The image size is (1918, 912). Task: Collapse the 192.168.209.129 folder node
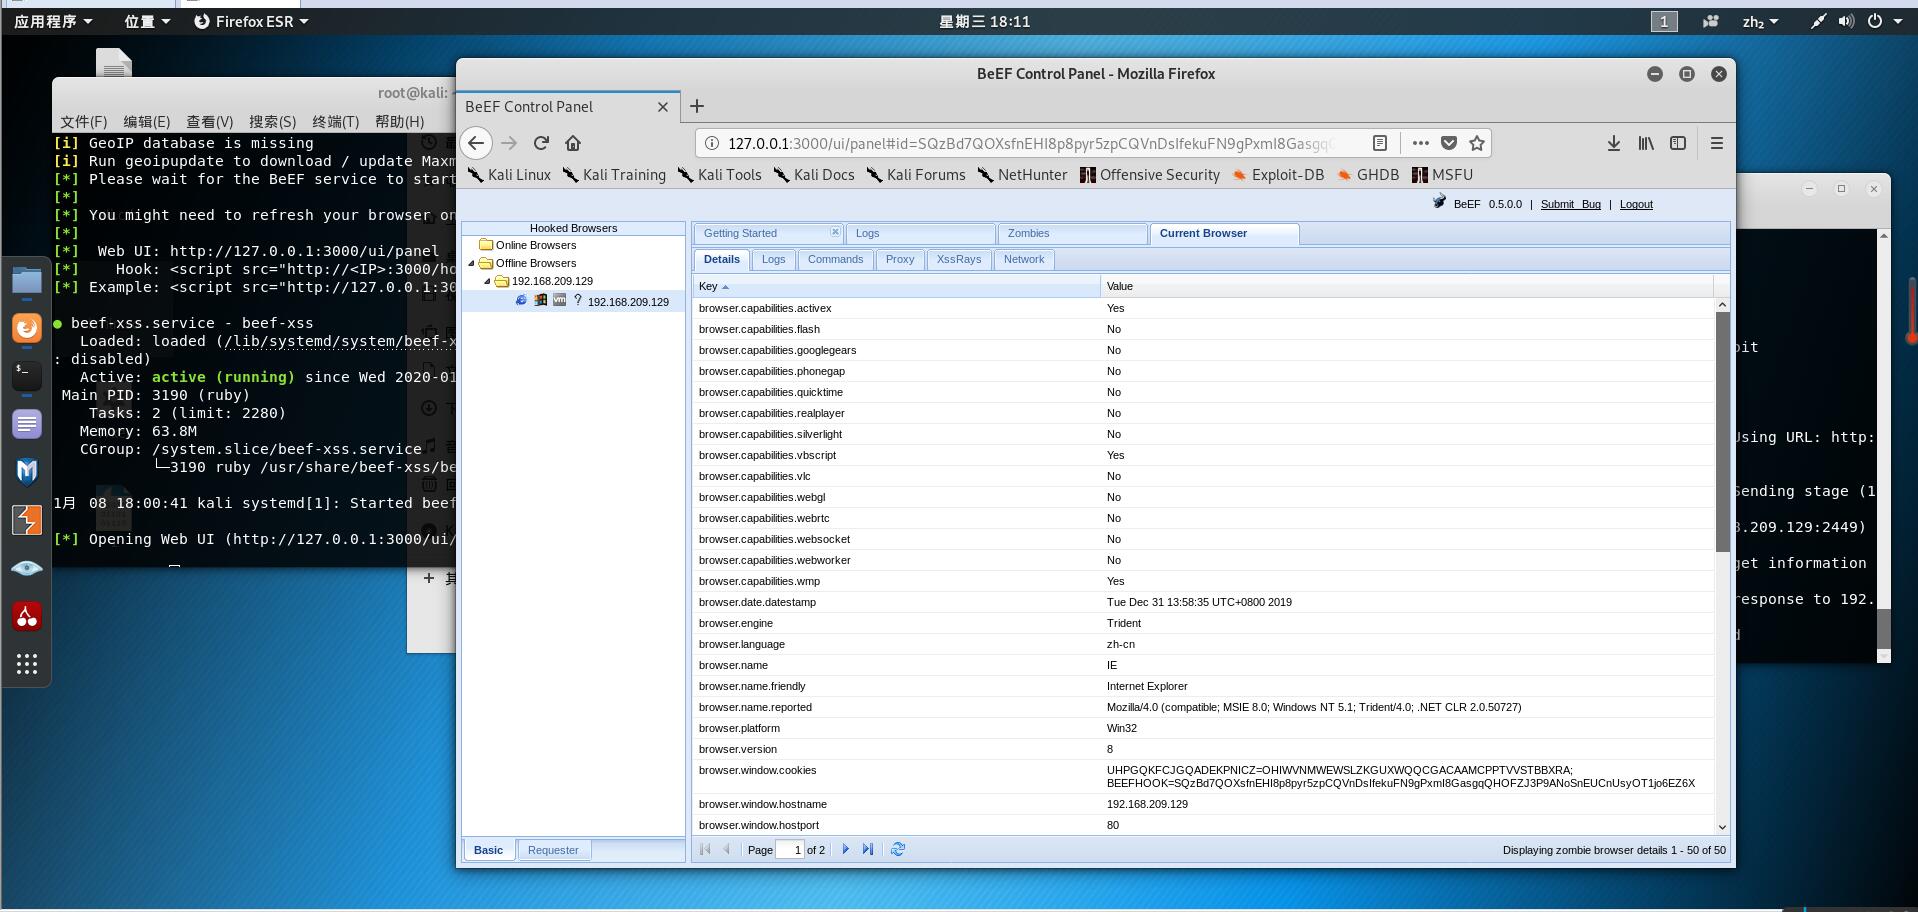(488, 281)
